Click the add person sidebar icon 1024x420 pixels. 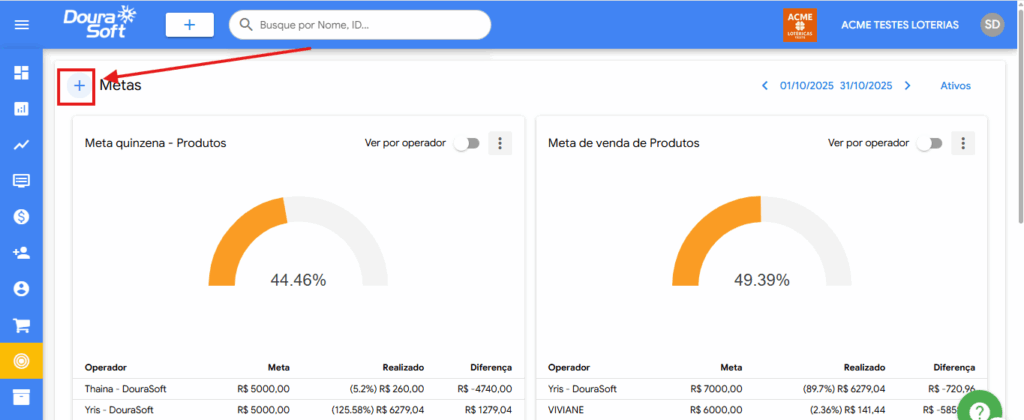point(21,253)
